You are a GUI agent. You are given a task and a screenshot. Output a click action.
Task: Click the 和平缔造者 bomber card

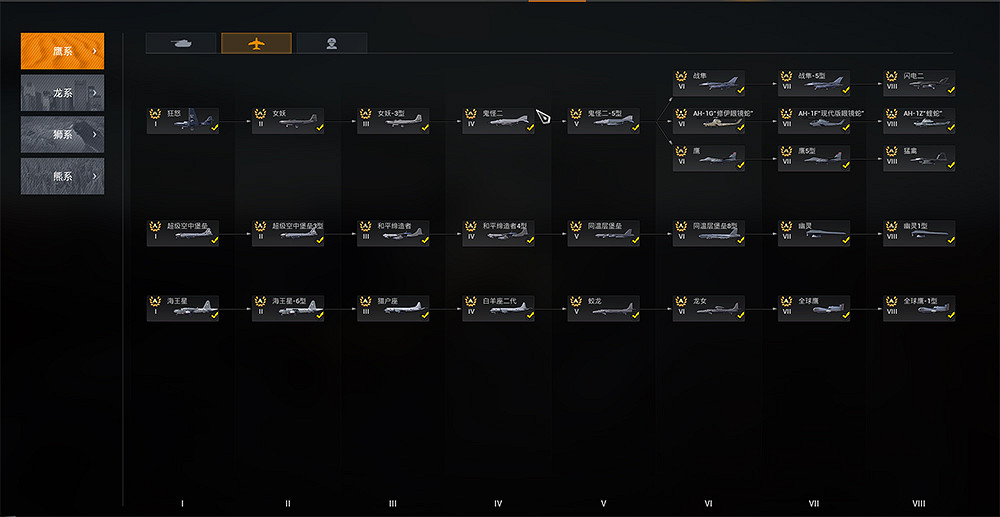[393, 234]
